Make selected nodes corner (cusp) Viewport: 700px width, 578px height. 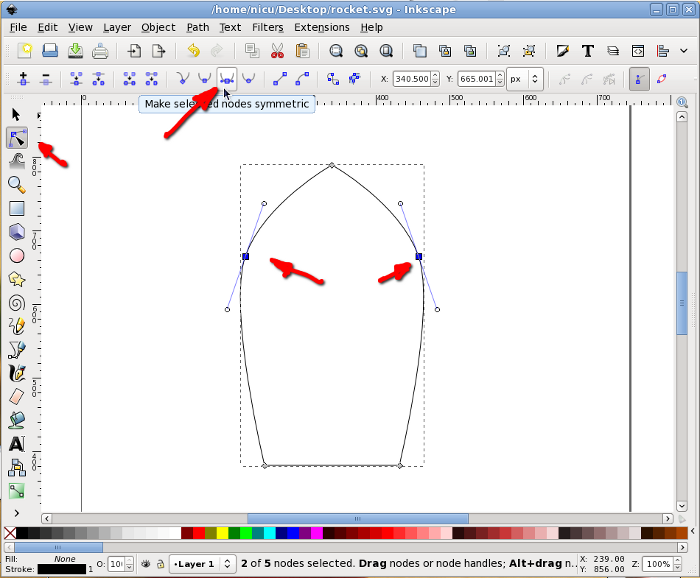(x=183, y=79)
